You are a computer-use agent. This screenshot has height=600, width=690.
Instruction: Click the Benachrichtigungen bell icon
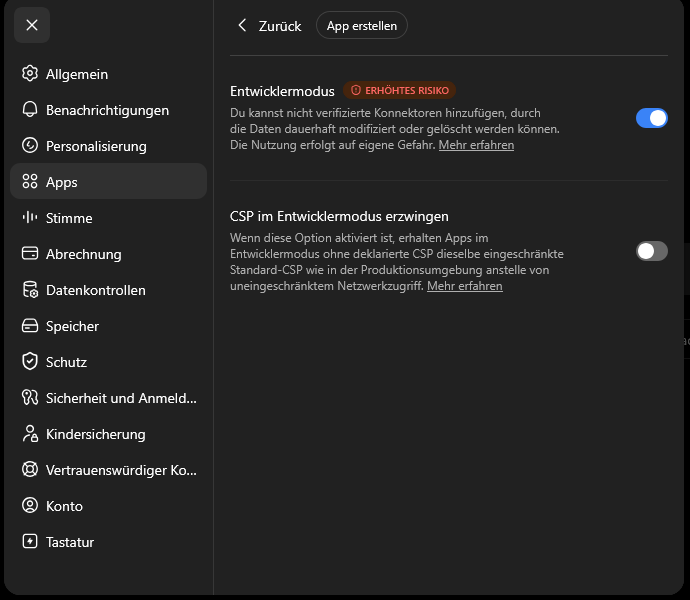[30, 110]
